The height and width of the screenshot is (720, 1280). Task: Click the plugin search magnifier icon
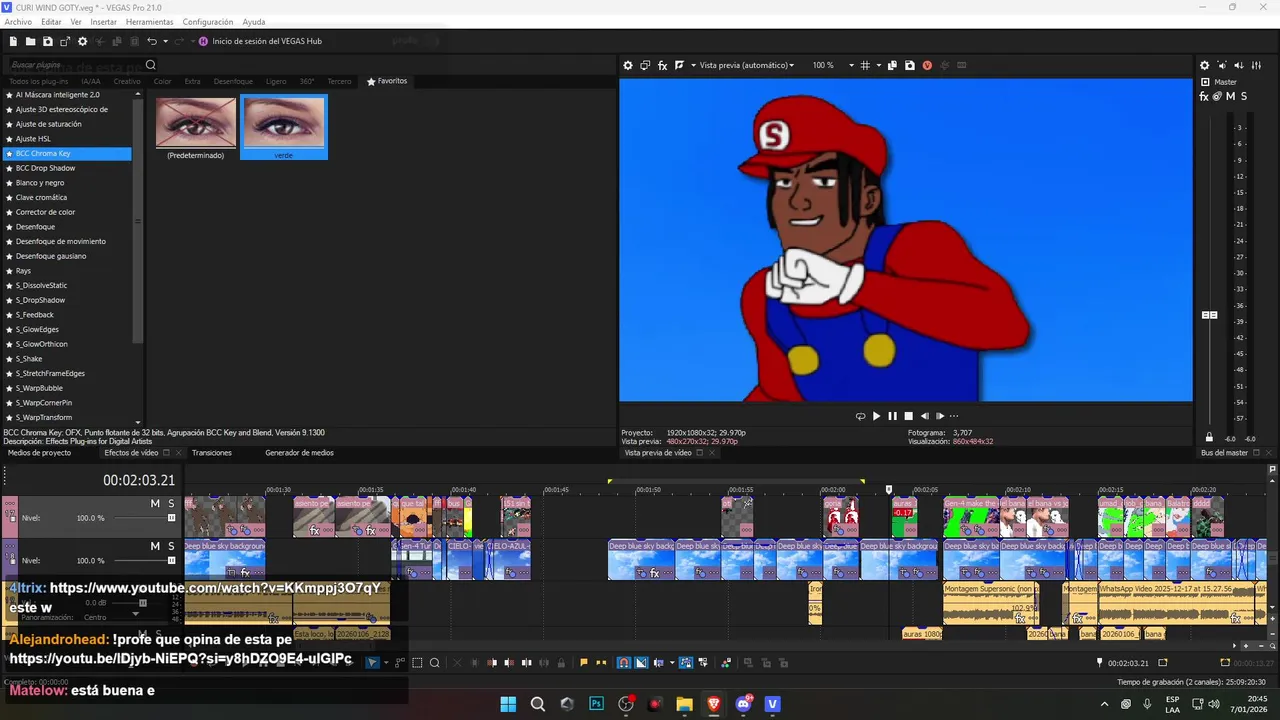150,65
